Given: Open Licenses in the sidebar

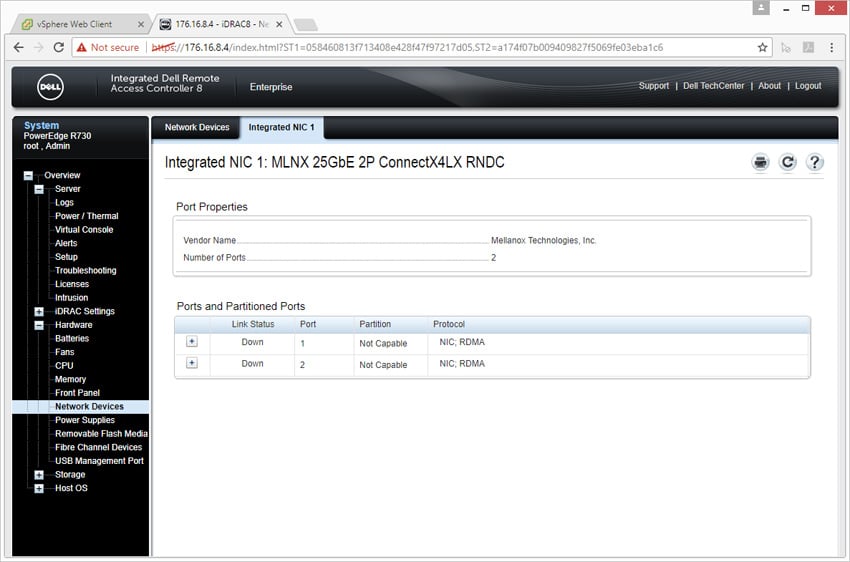Looking at the screenshot, I should (x=72, y=284).
